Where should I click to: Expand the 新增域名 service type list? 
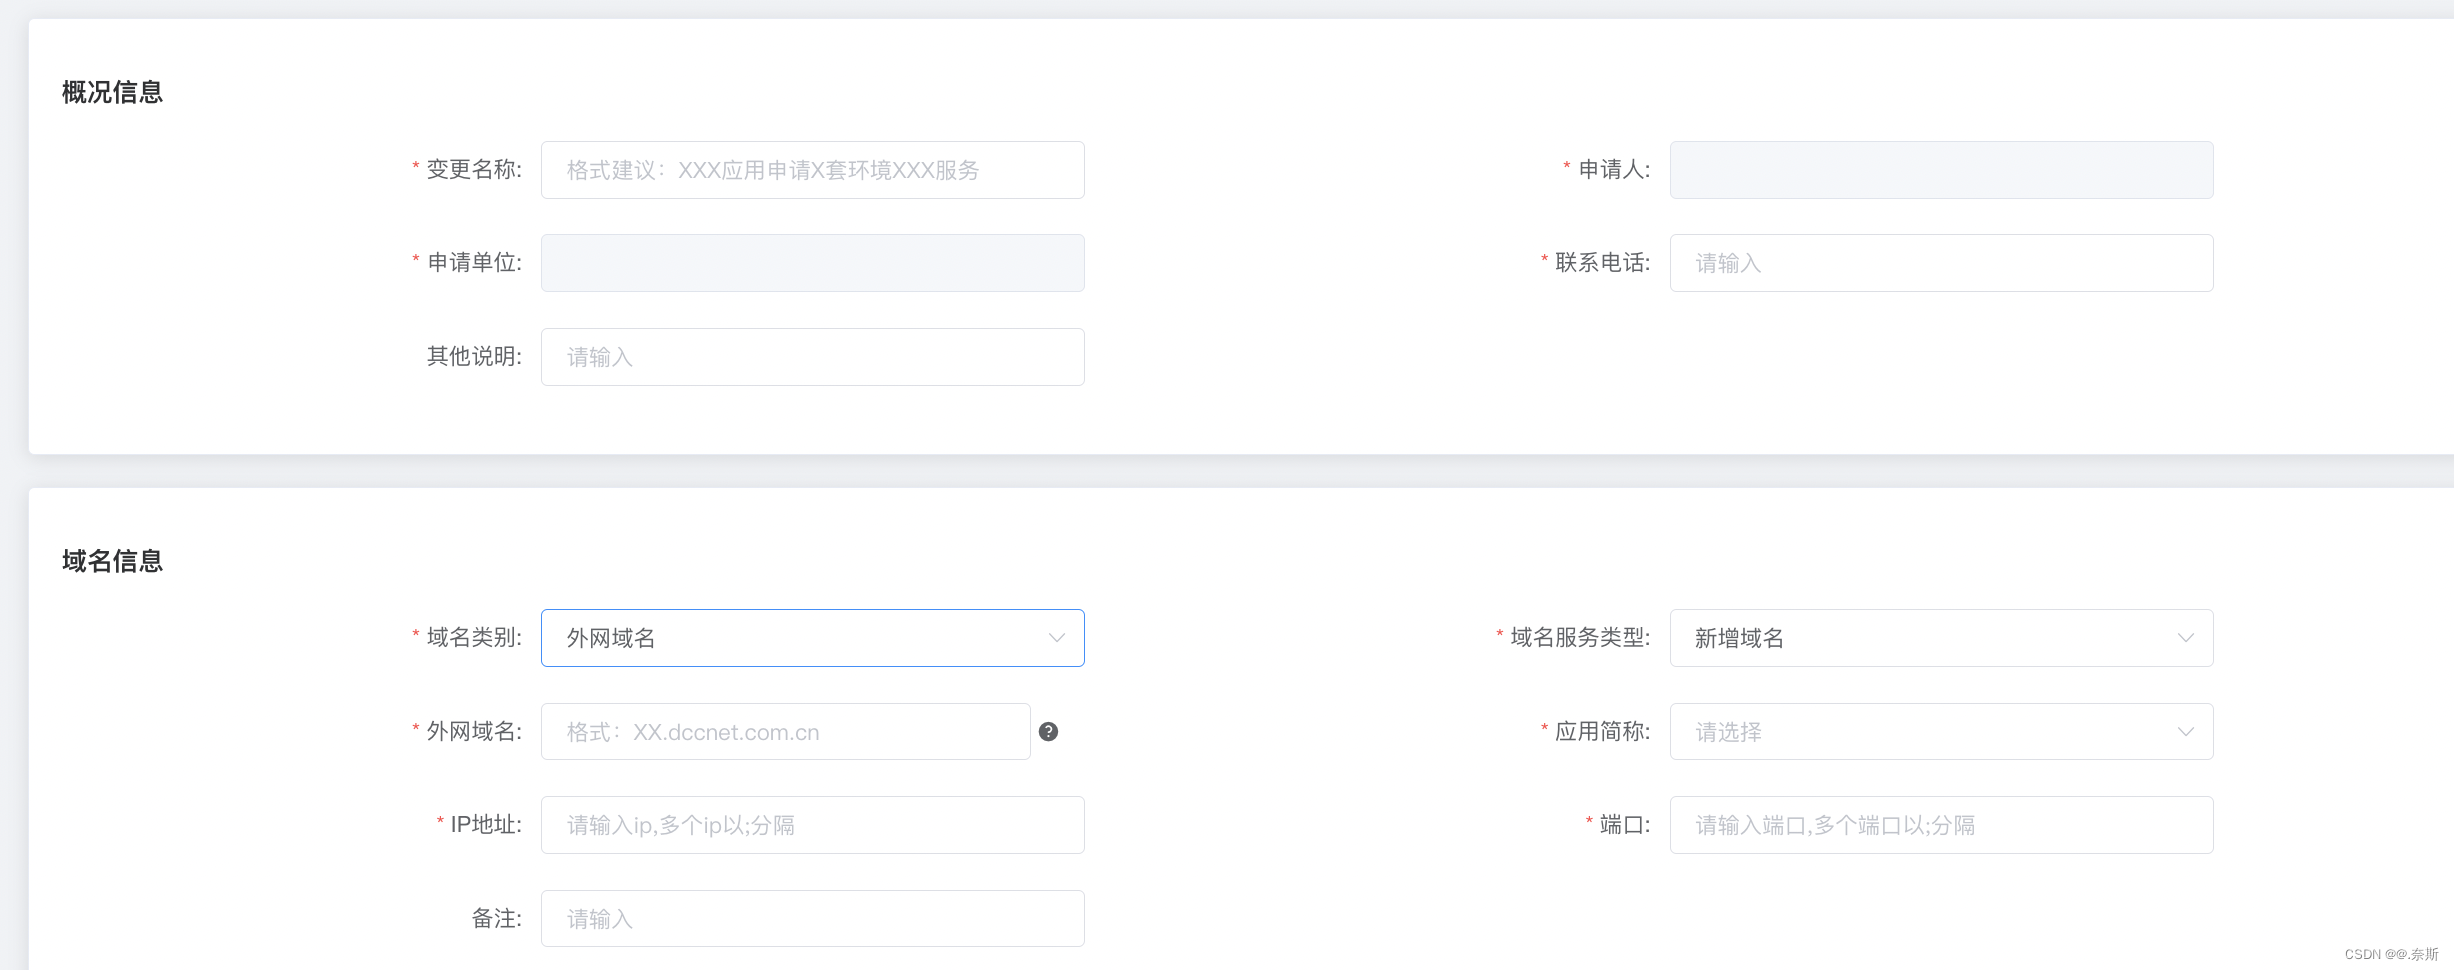tap(2187, 637)
